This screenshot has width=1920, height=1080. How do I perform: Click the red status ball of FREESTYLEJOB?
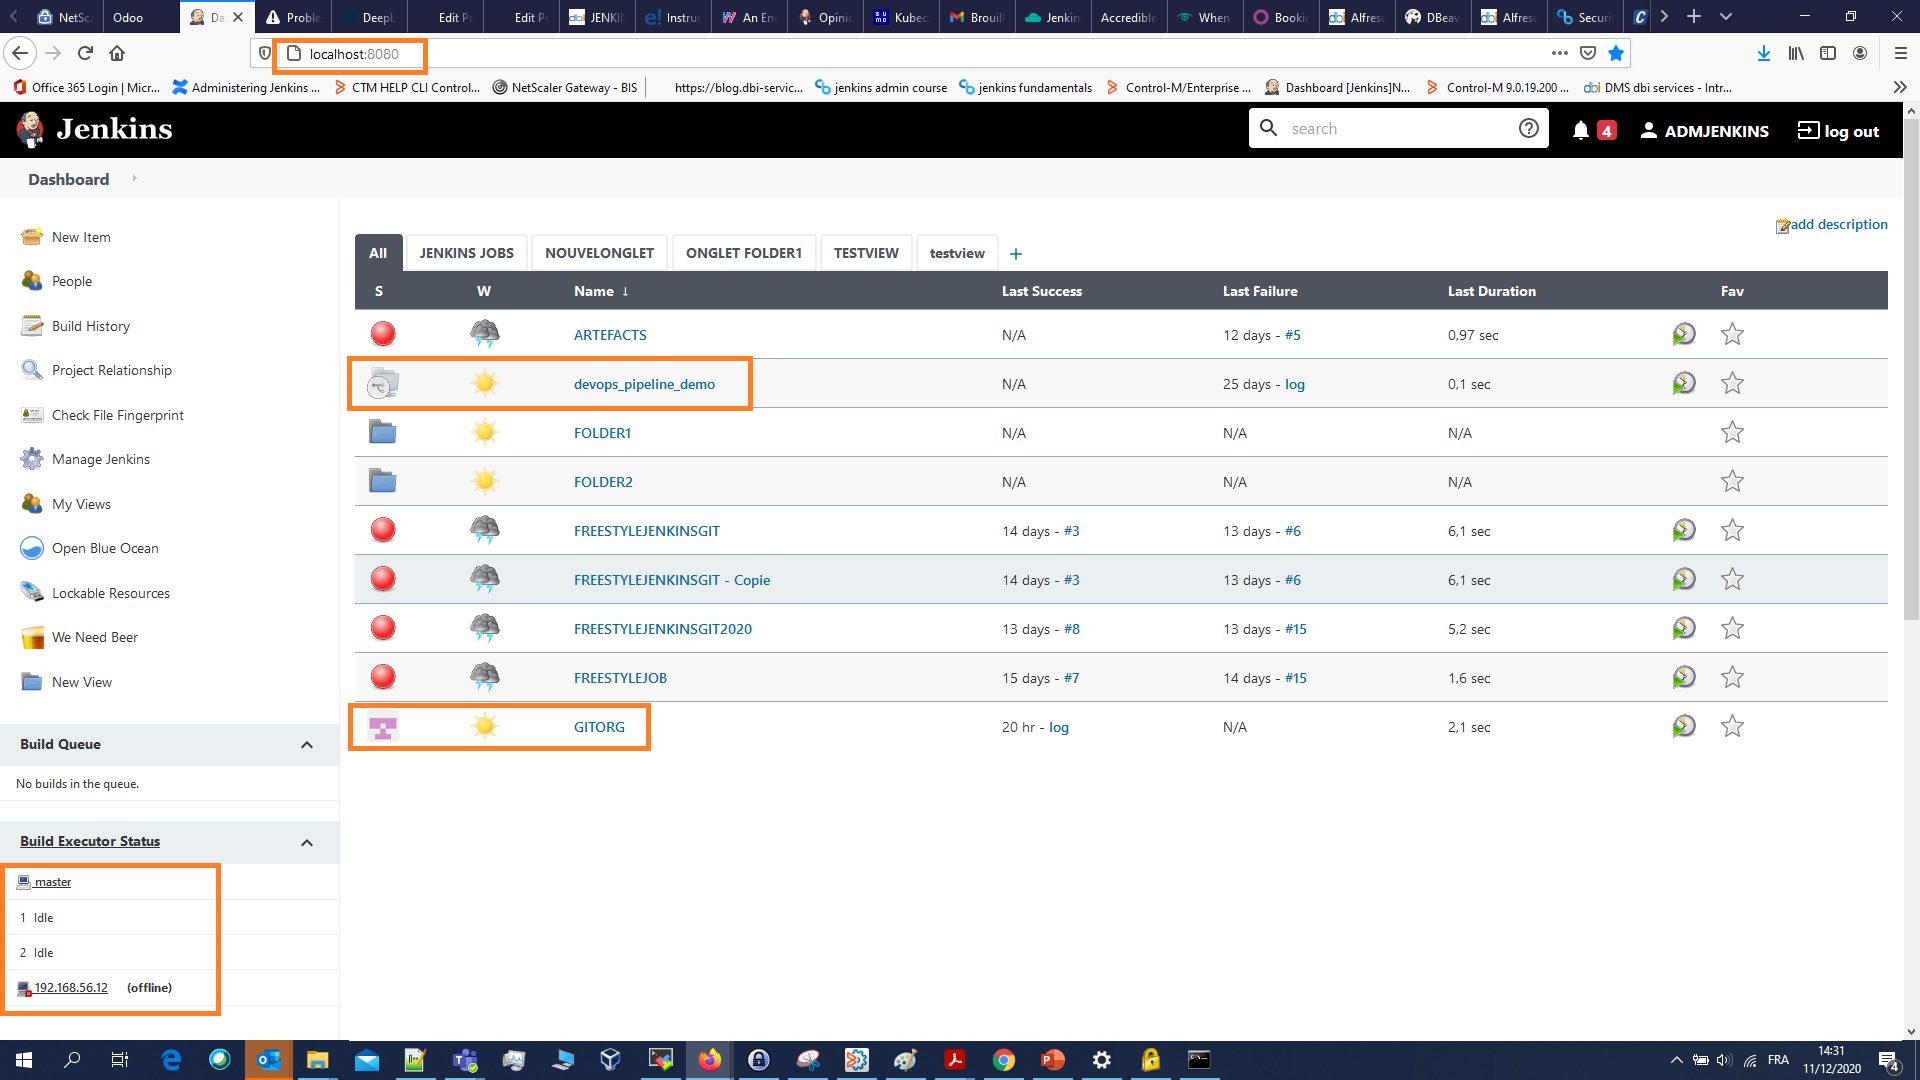click(383, 677)
